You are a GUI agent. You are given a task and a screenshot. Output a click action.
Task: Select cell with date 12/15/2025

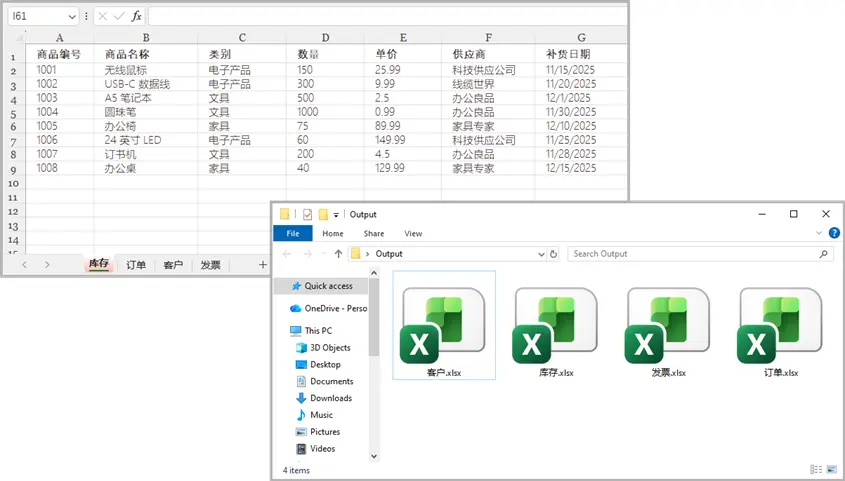coord(581,168)
